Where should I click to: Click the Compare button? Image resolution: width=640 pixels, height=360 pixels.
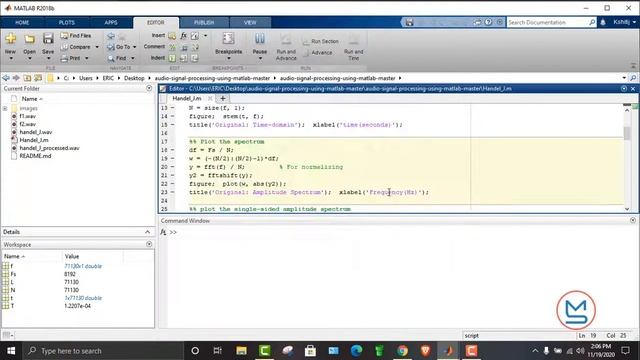(76, 47)
